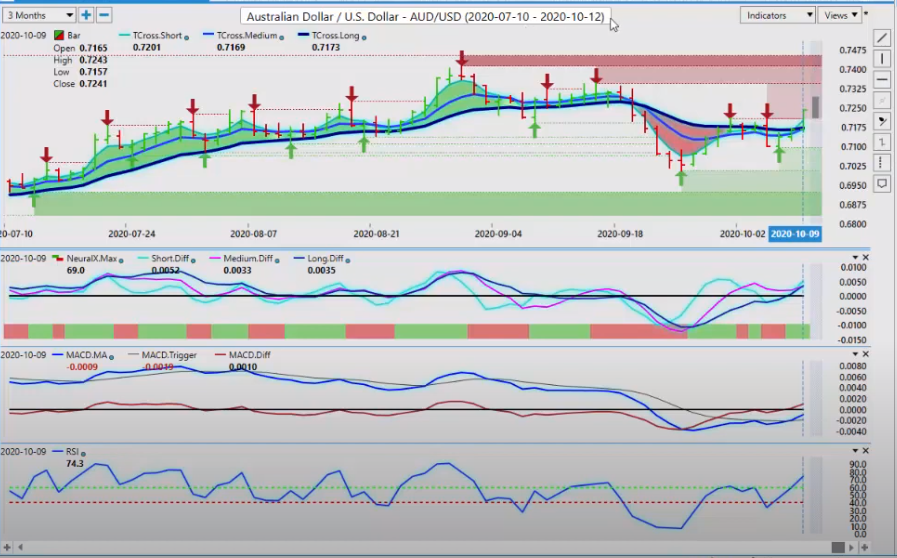The height and width of the screenshot is (558, 897).
Task: Open the Indicators dropdown
Action: coord(777,15)
